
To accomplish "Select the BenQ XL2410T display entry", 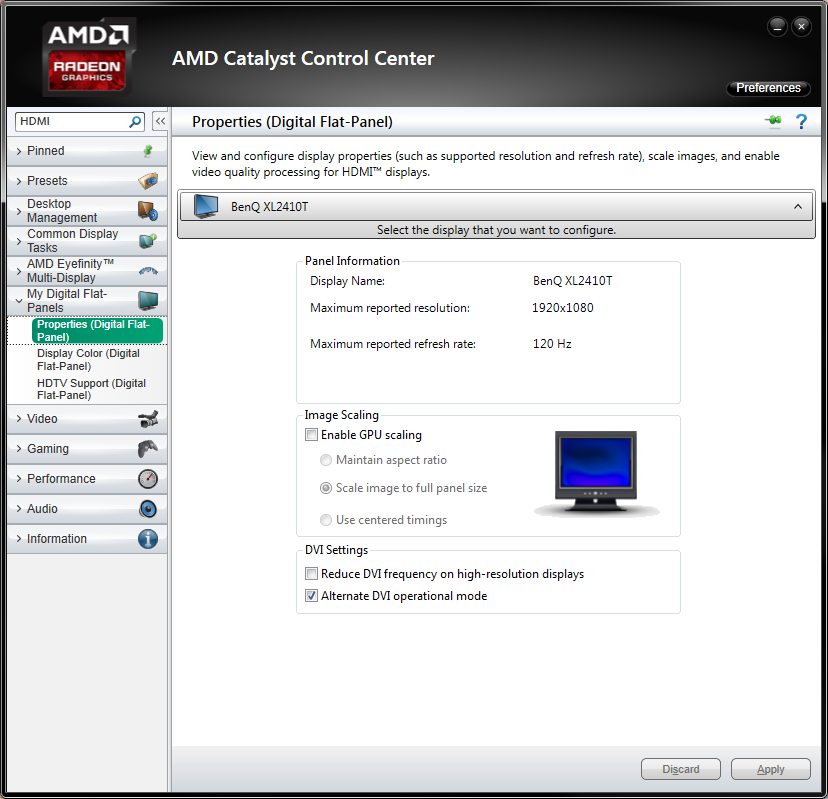I will [x=496, y=206].
